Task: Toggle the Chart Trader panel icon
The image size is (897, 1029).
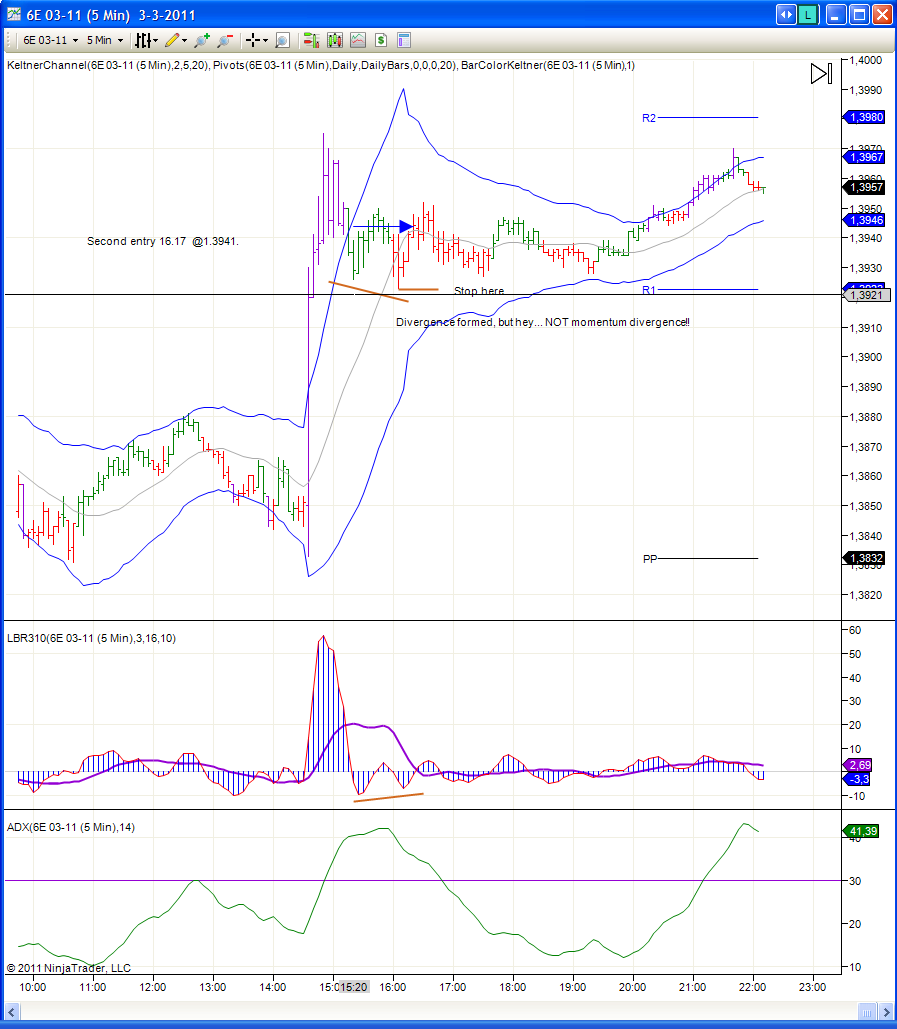Action: click(311, 40)
